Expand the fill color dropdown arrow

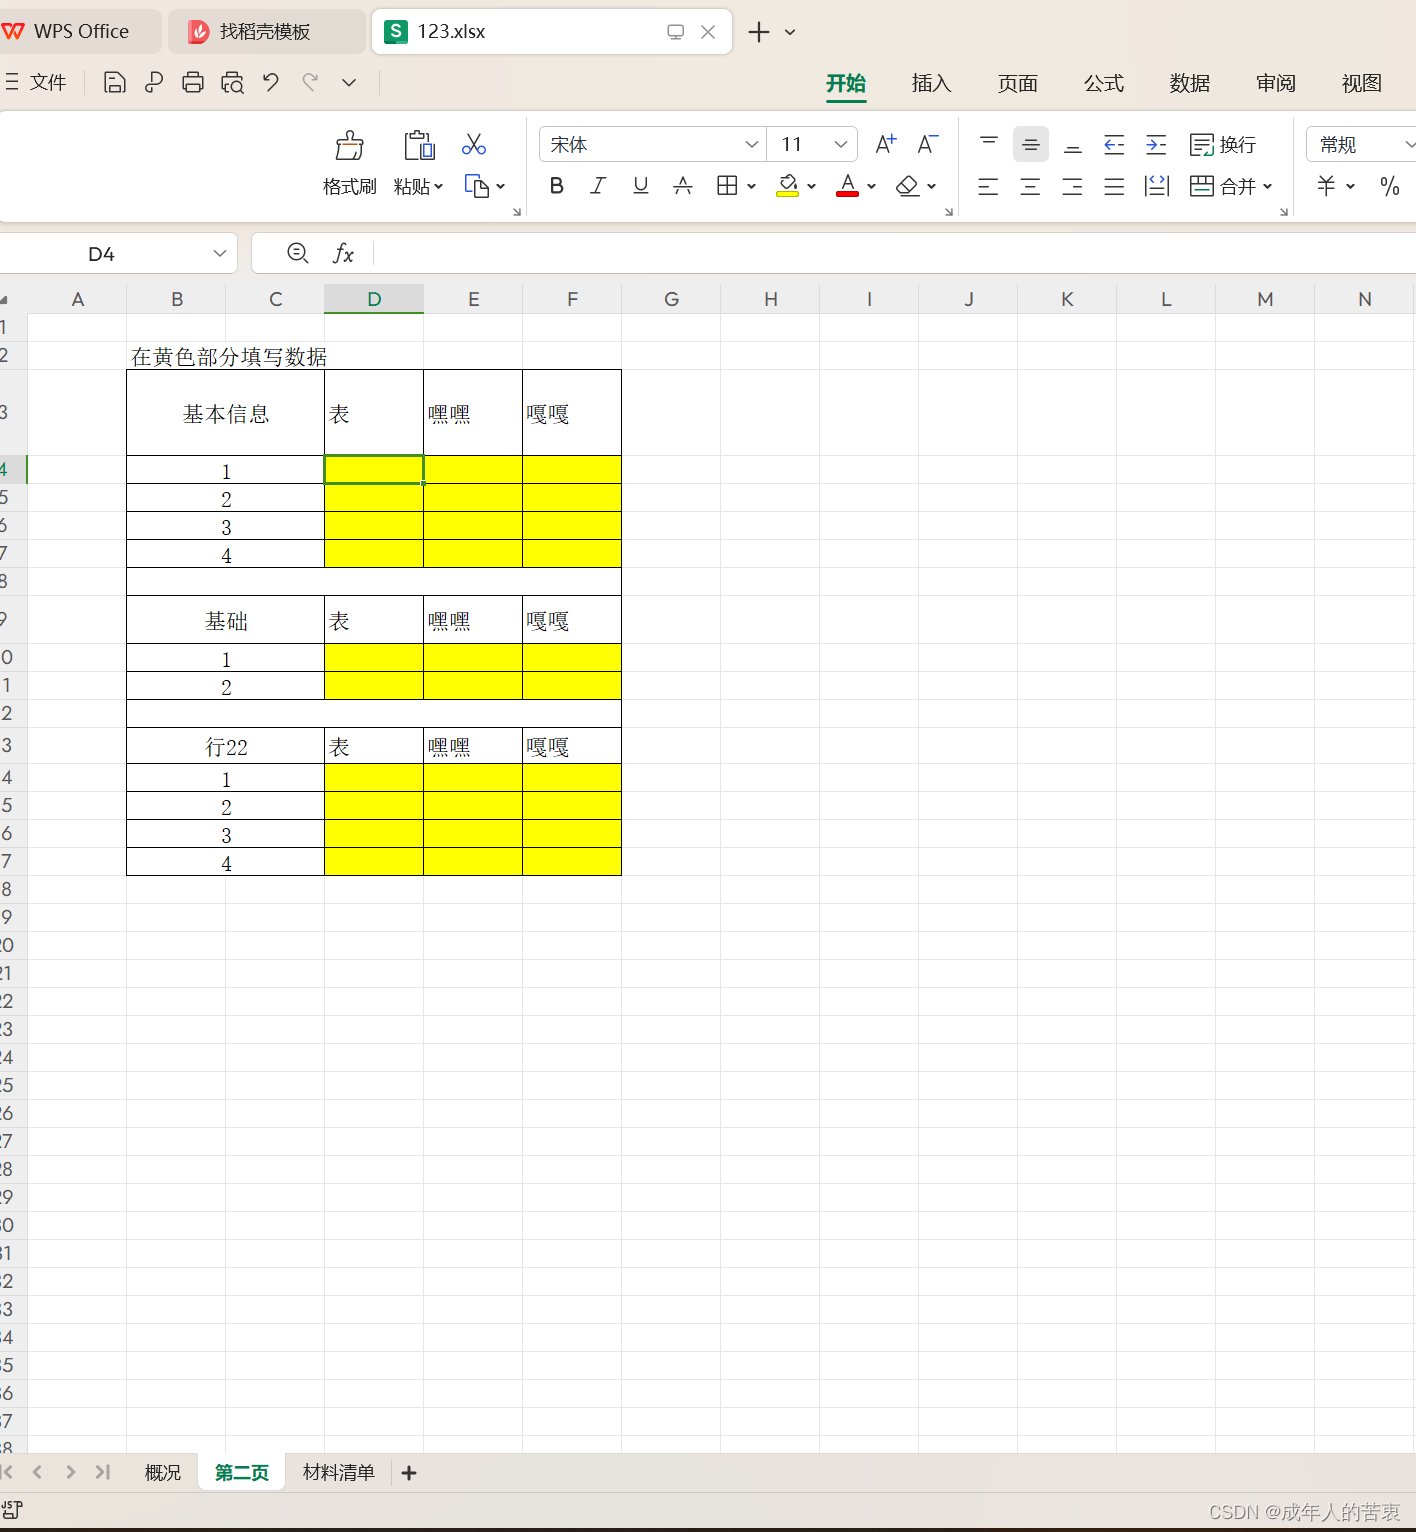[x=811, y=186]
